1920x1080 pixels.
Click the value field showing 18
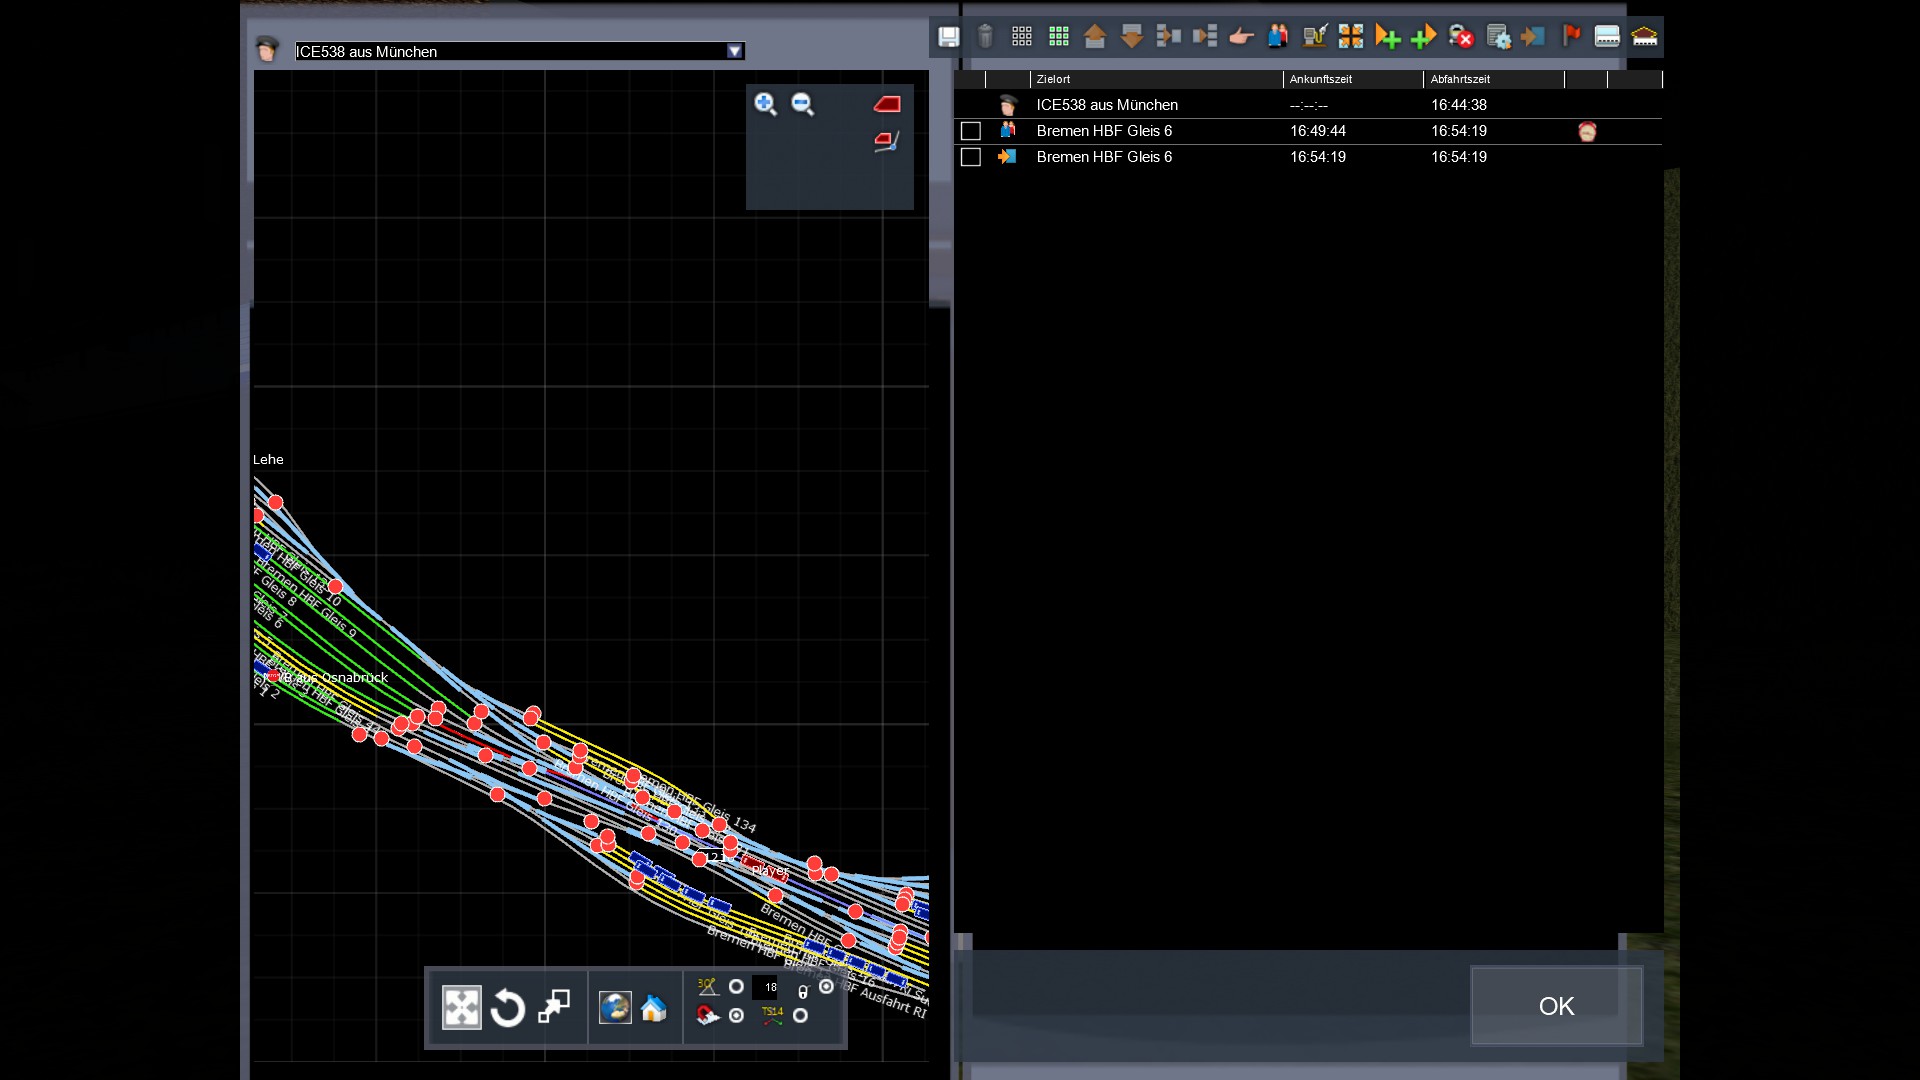pyautogui.click(x=770, y=987)
